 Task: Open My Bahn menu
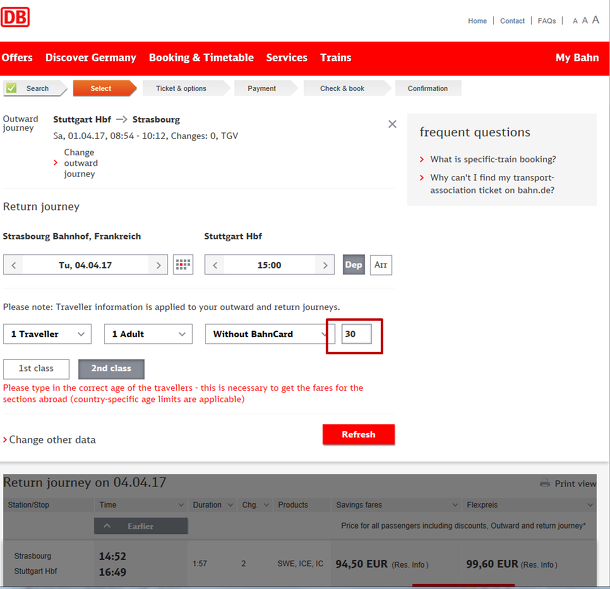tap(577, 58)
